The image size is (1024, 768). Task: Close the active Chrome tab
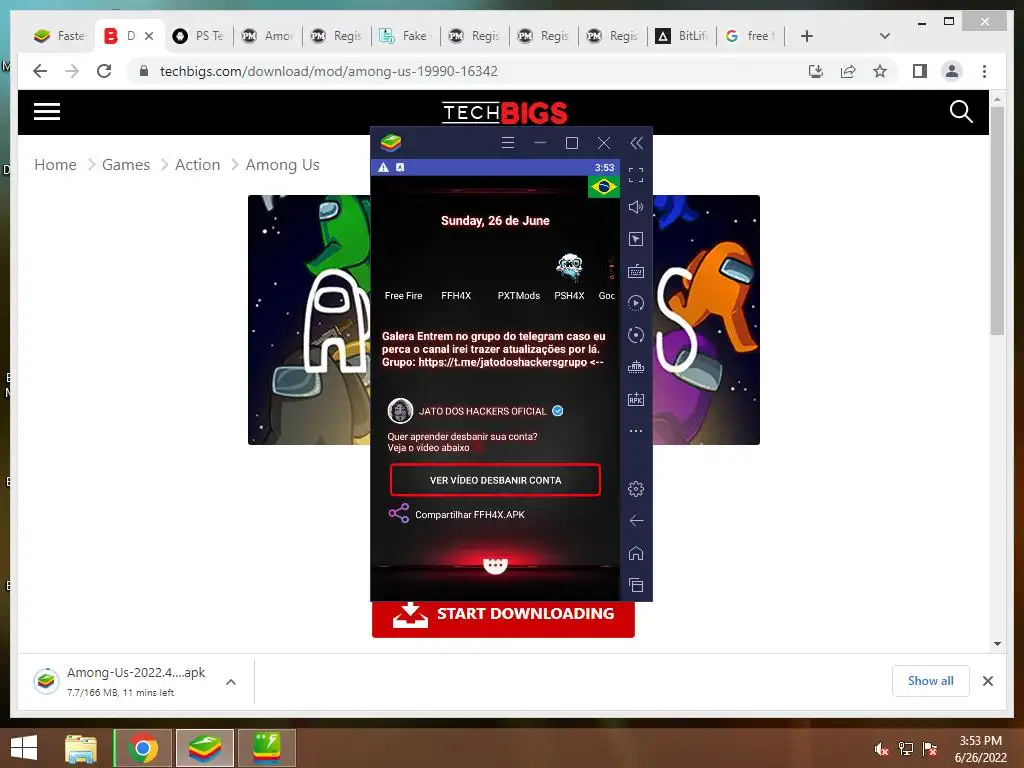149,36
